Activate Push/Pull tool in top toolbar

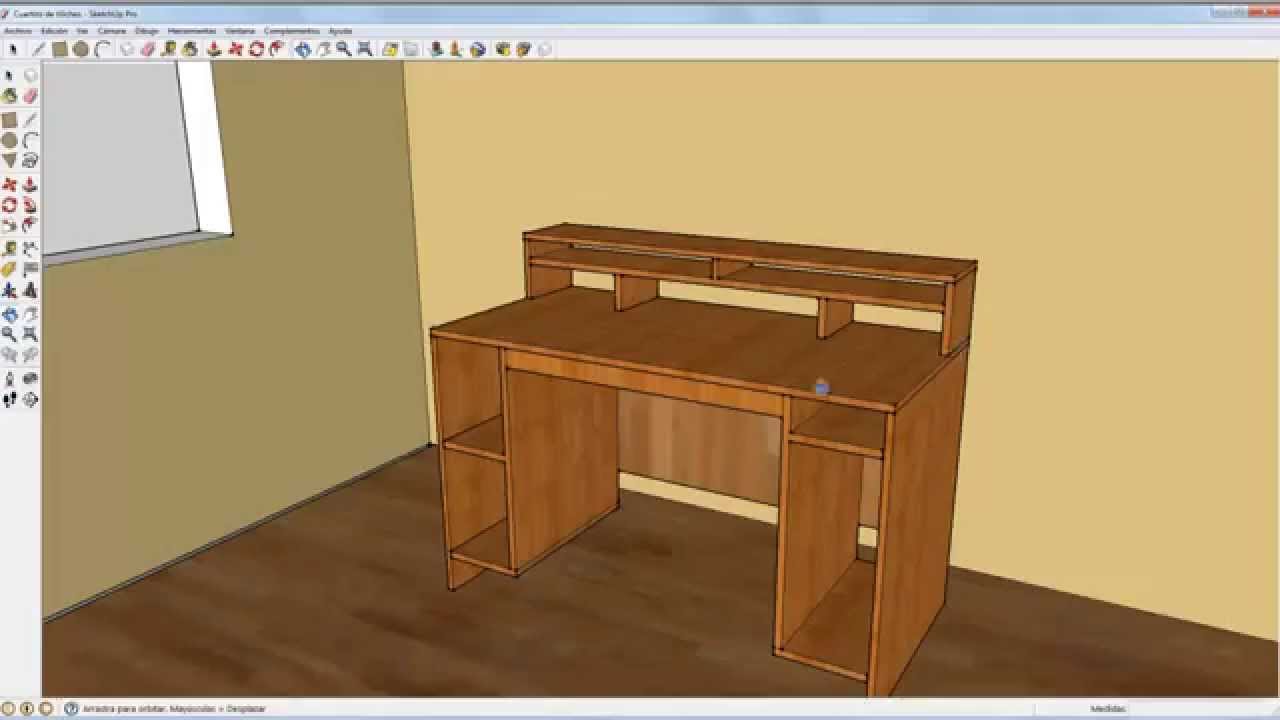pyautogui.click(x=213, y=49)
